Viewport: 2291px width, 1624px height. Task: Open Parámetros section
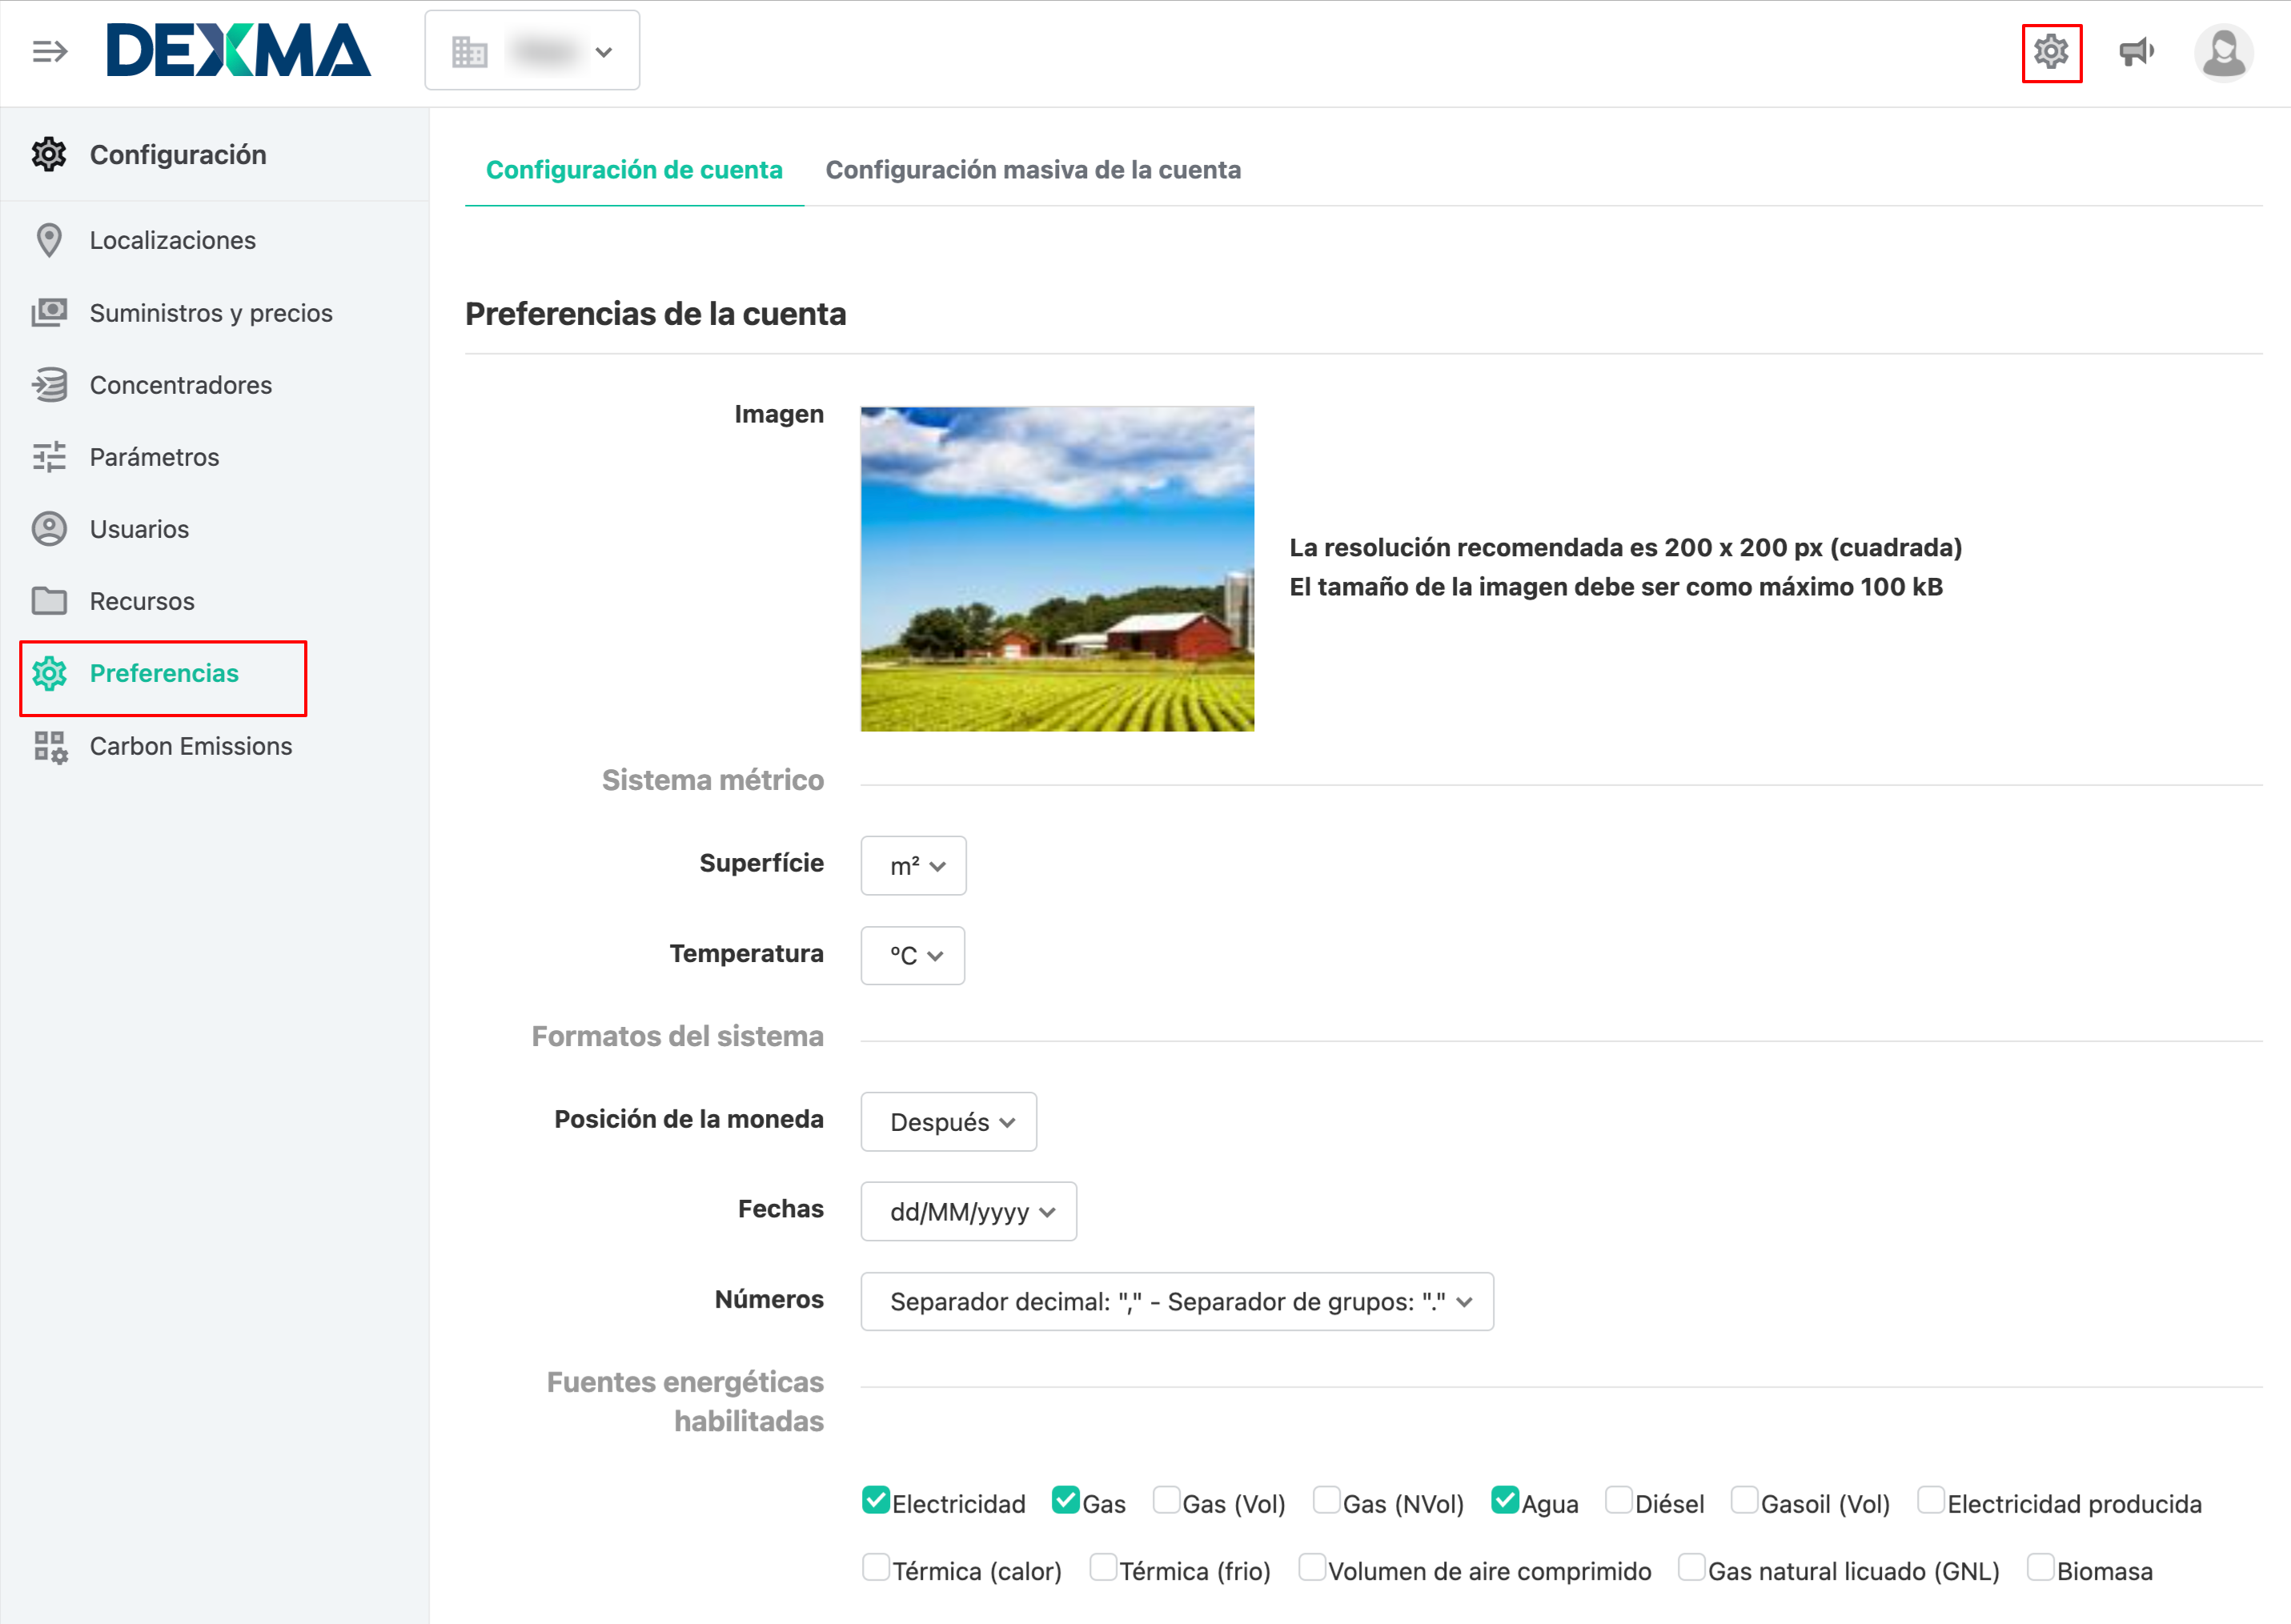[x=154, y=457]
